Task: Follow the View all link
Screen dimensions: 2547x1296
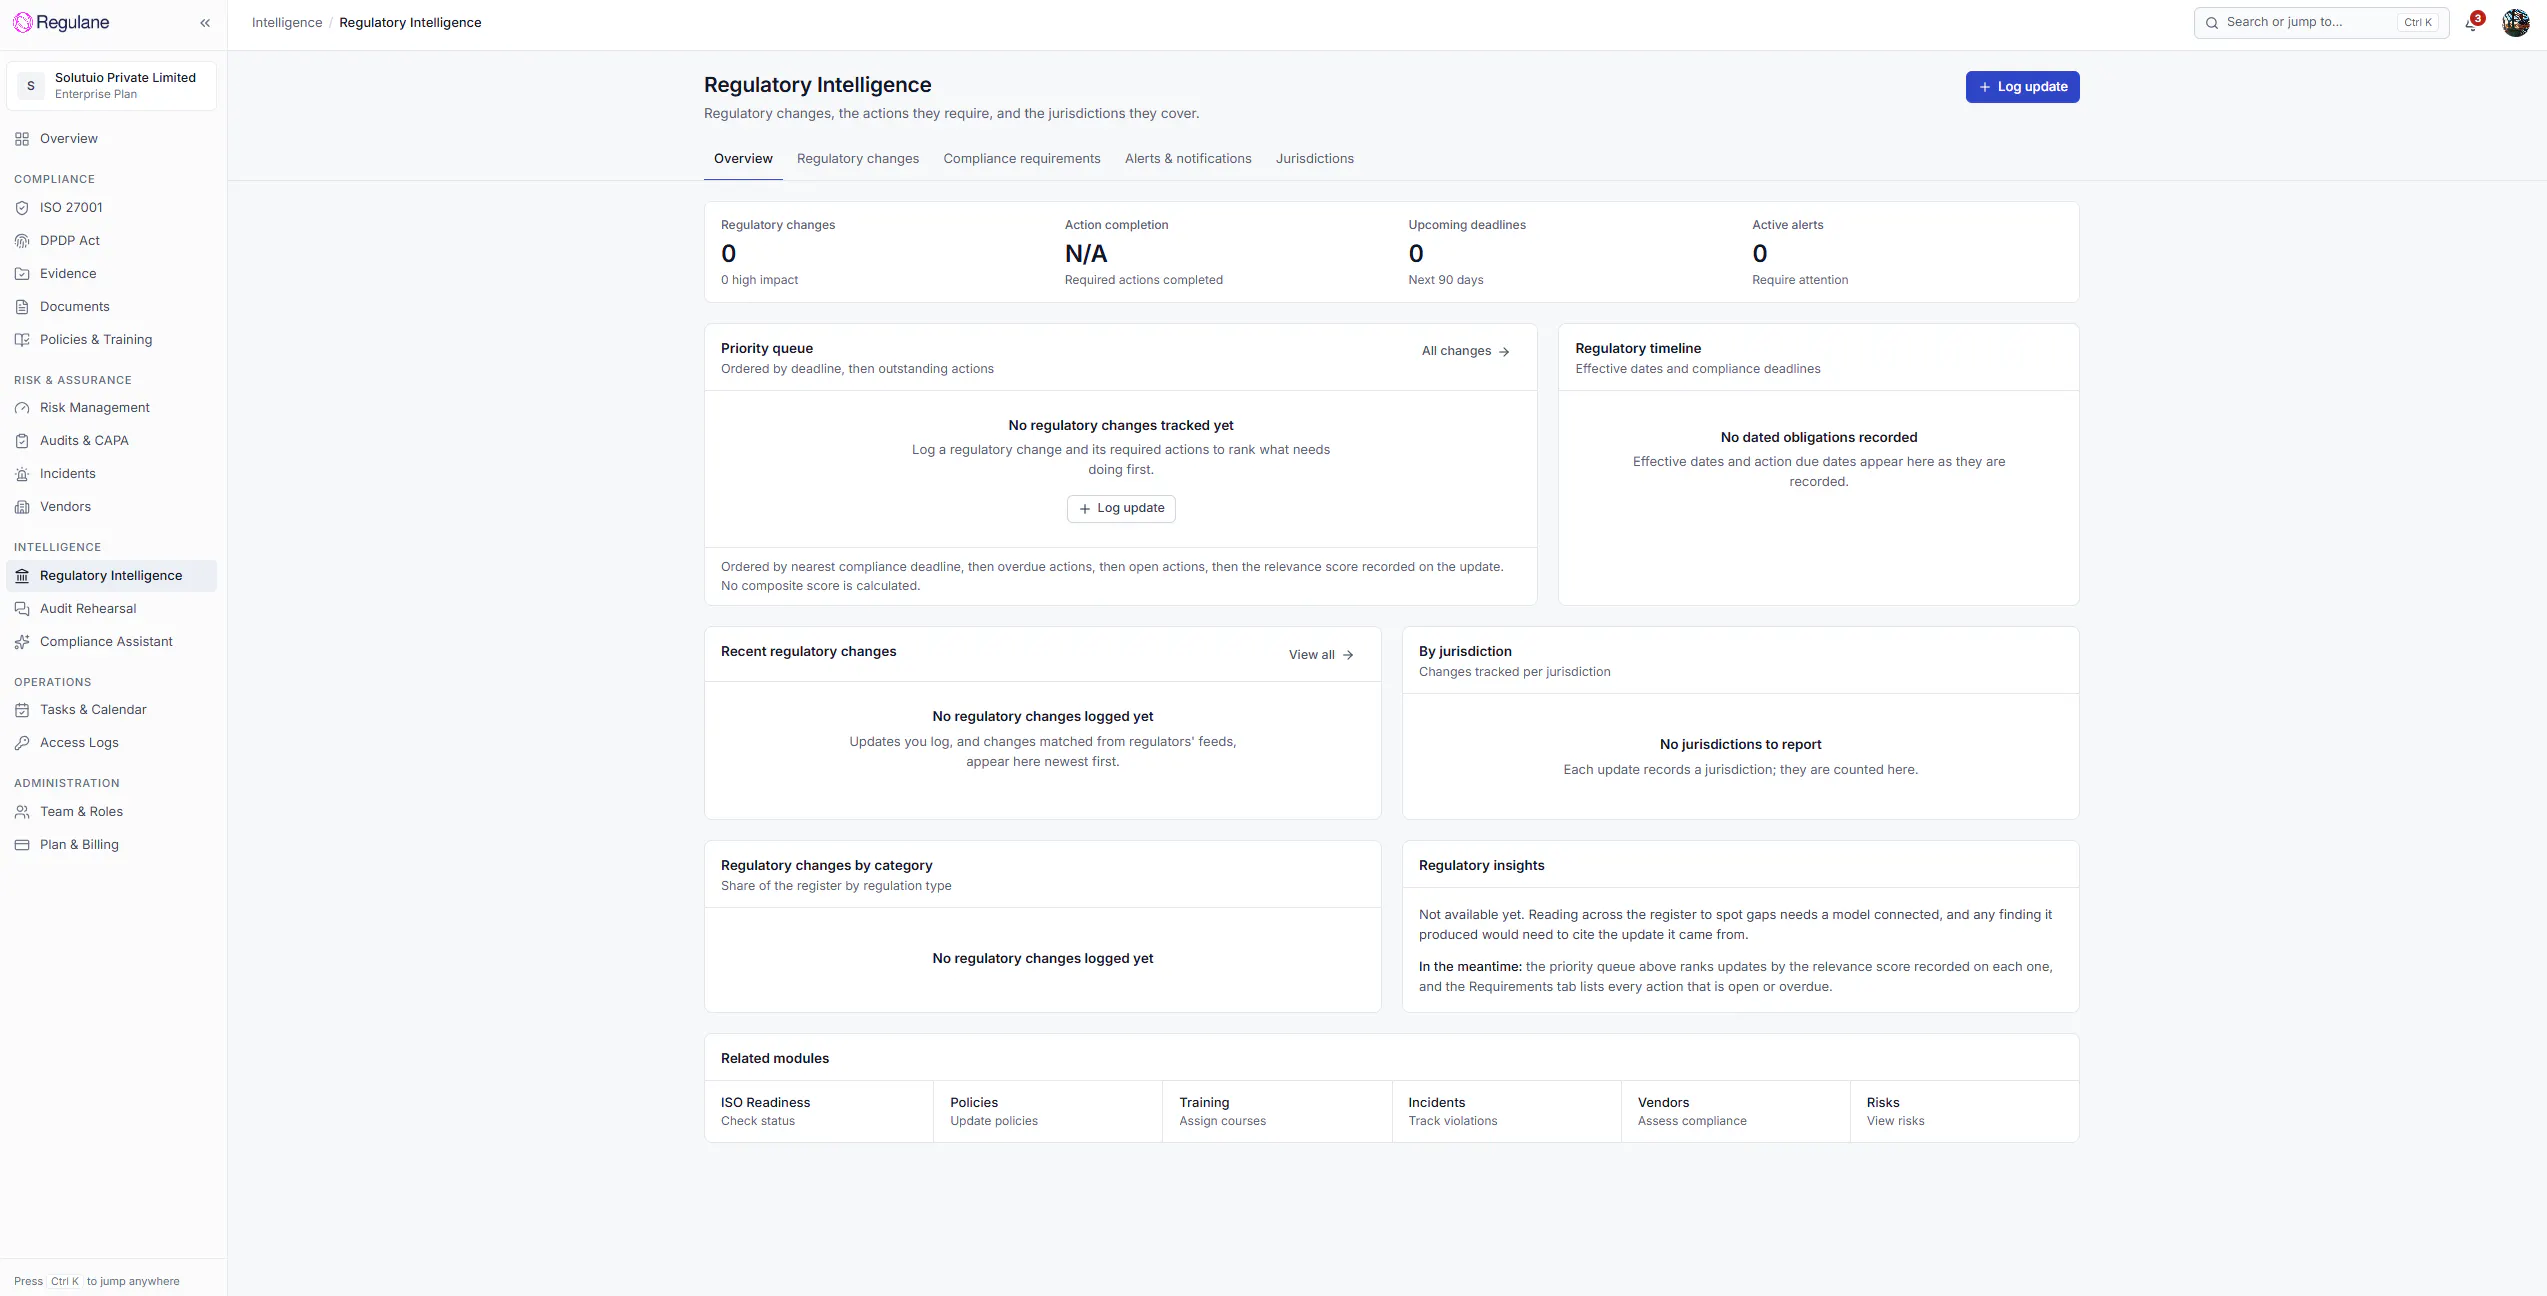Action: [x=1320, y=655]
